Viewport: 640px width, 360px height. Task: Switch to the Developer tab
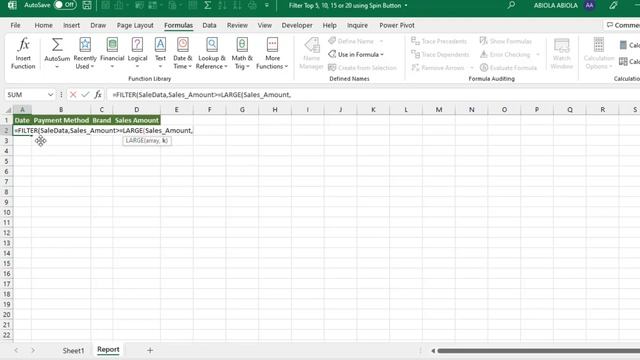pyautogui.click(x=297, y=25)
